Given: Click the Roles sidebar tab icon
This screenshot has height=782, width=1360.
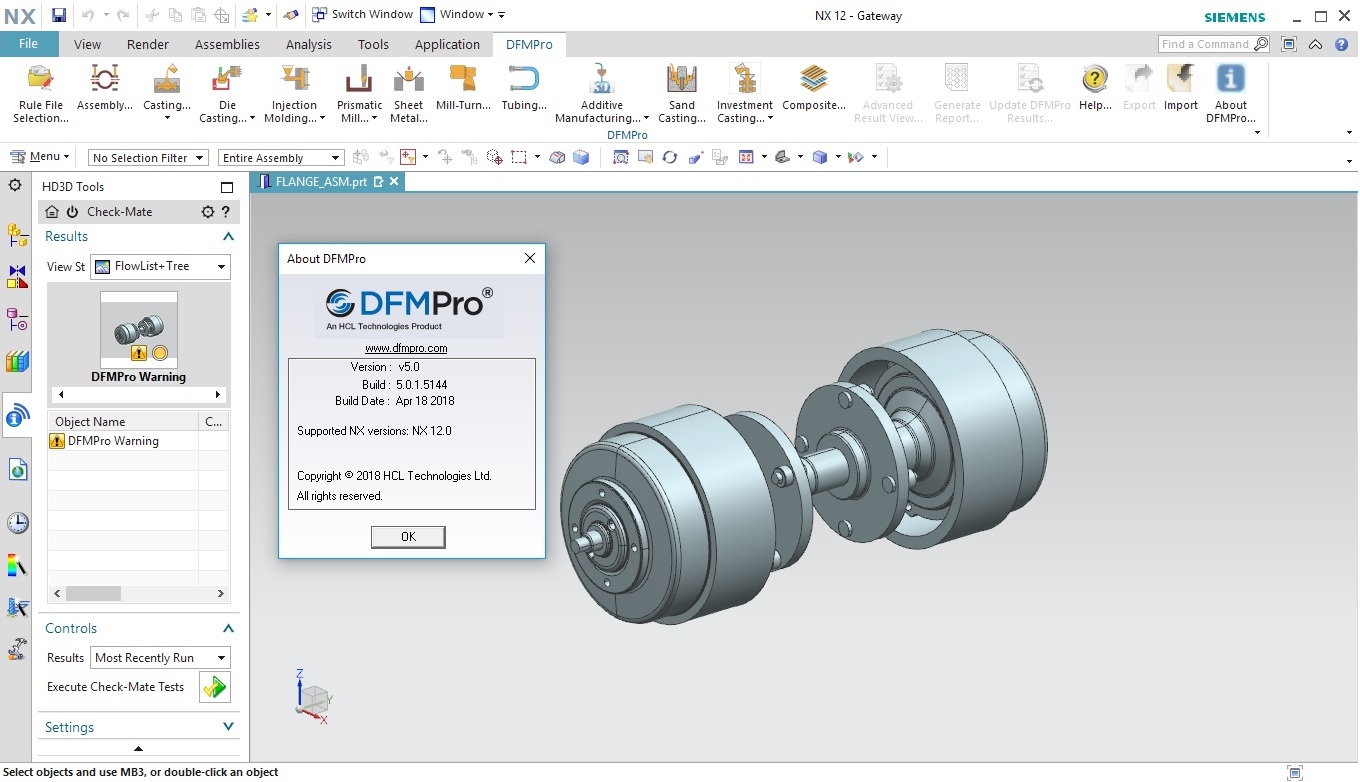Looking at the screenshot, I should click(x=17, y=649).
